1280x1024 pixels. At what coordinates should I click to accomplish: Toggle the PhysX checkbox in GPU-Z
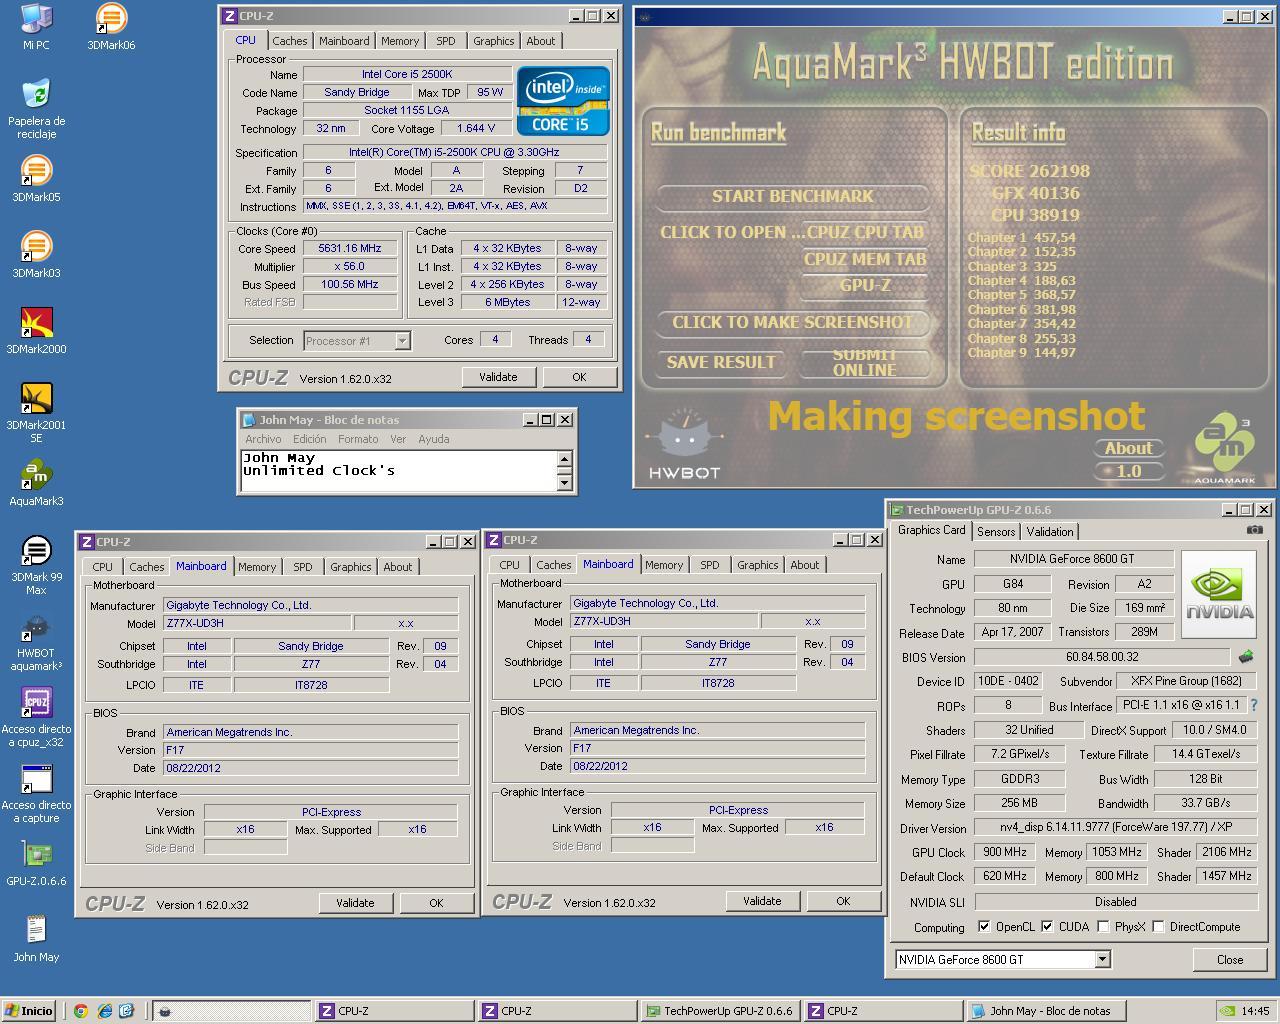(x=1103, y=927)
